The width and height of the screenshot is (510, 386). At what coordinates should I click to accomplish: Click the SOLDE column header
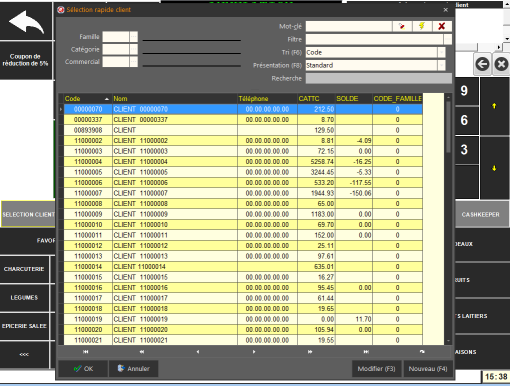[354, 99]
